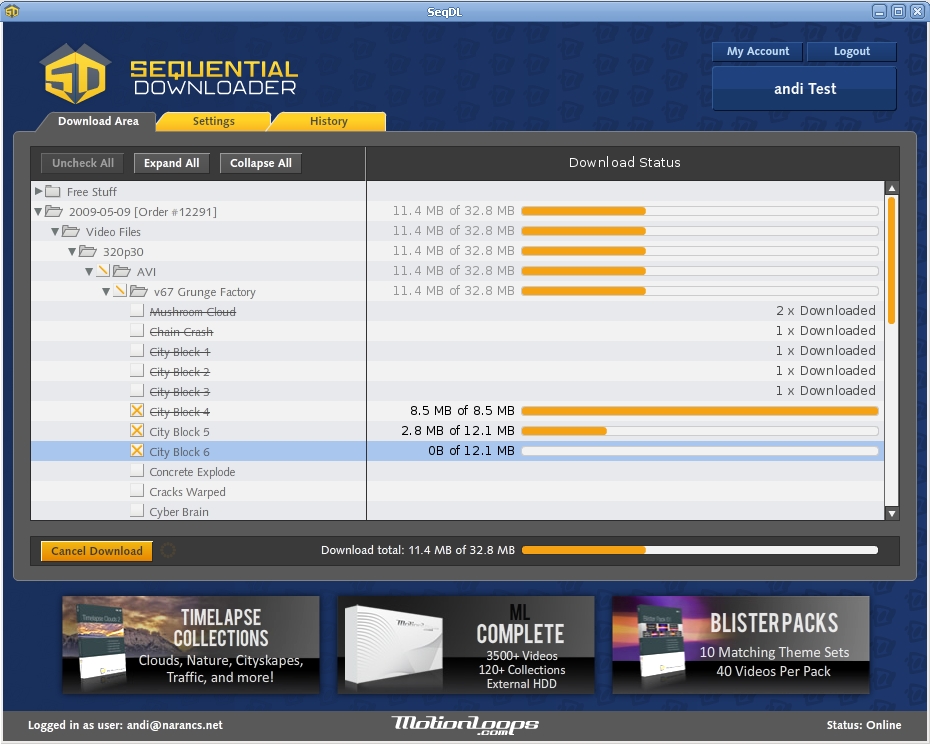Screen dimensions: 930x744
Task: Collapse the v67 Grunge Factory node arrow
Action: pos(106,292)
